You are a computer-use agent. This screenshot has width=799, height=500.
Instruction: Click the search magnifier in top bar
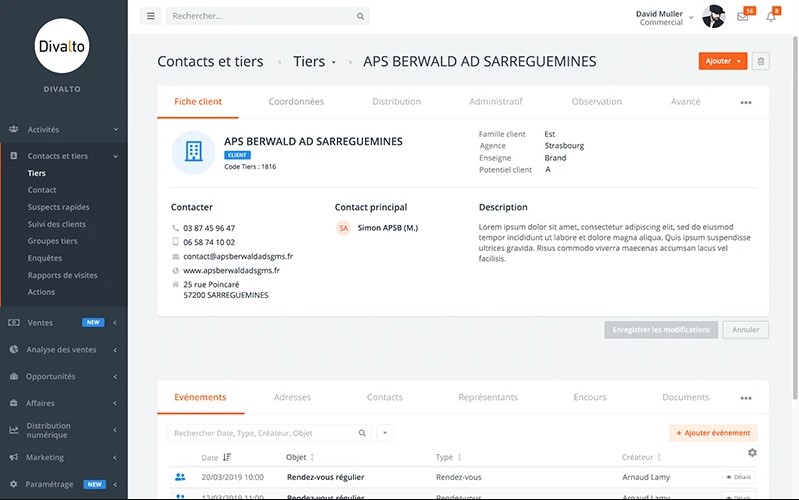coord(361,17)
